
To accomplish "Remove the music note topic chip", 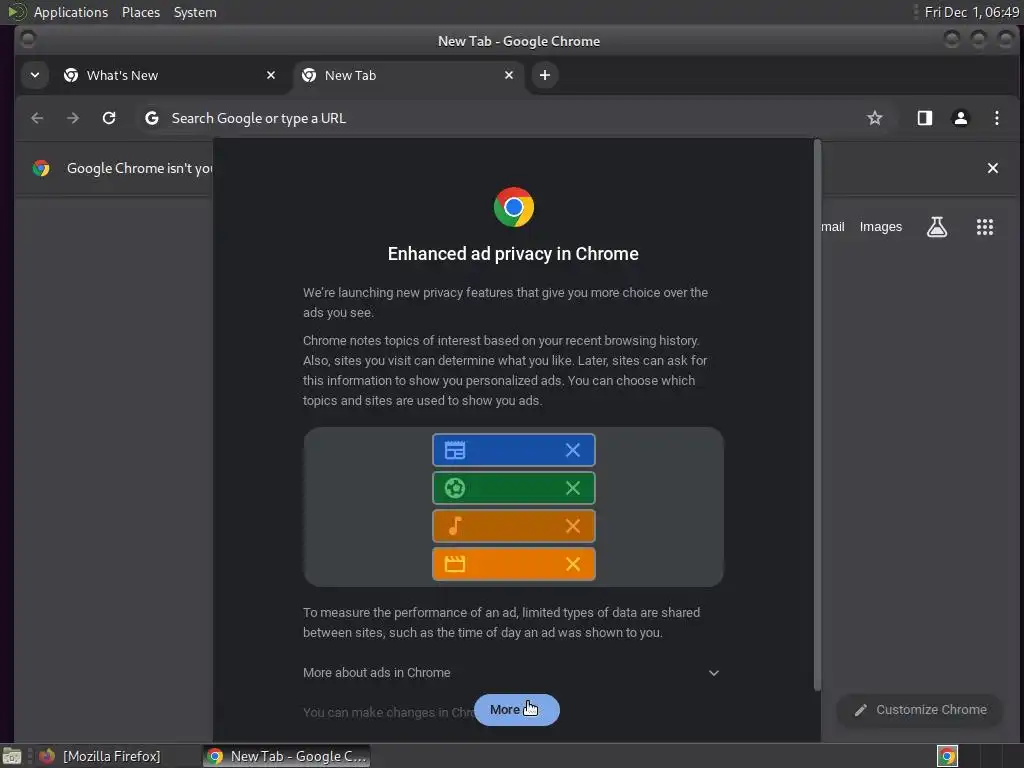I will click(x=573, y=526).
